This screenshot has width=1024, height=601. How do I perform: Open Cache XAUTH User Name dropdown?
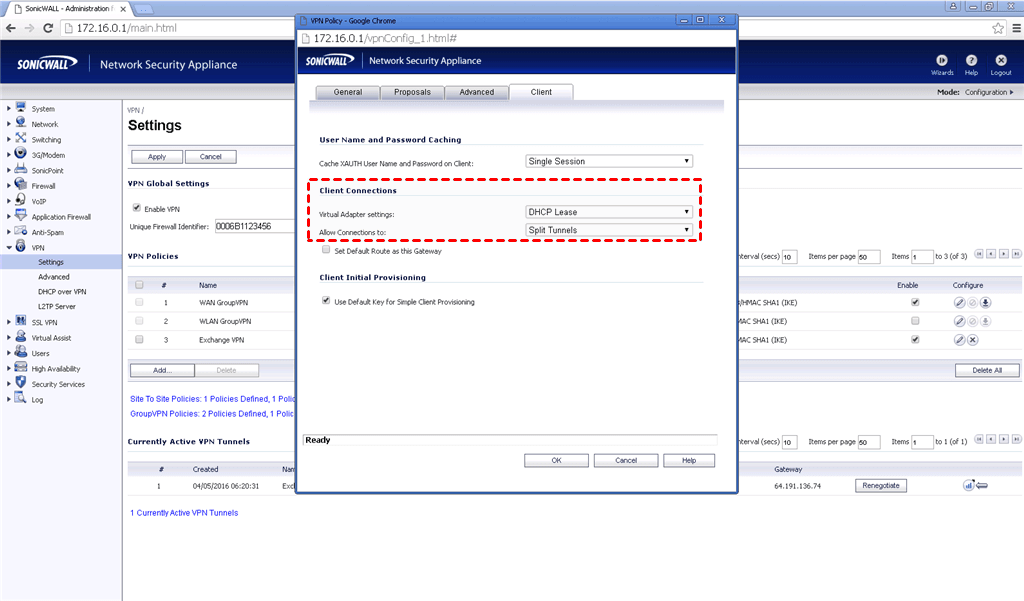click(x=609, y=161)
